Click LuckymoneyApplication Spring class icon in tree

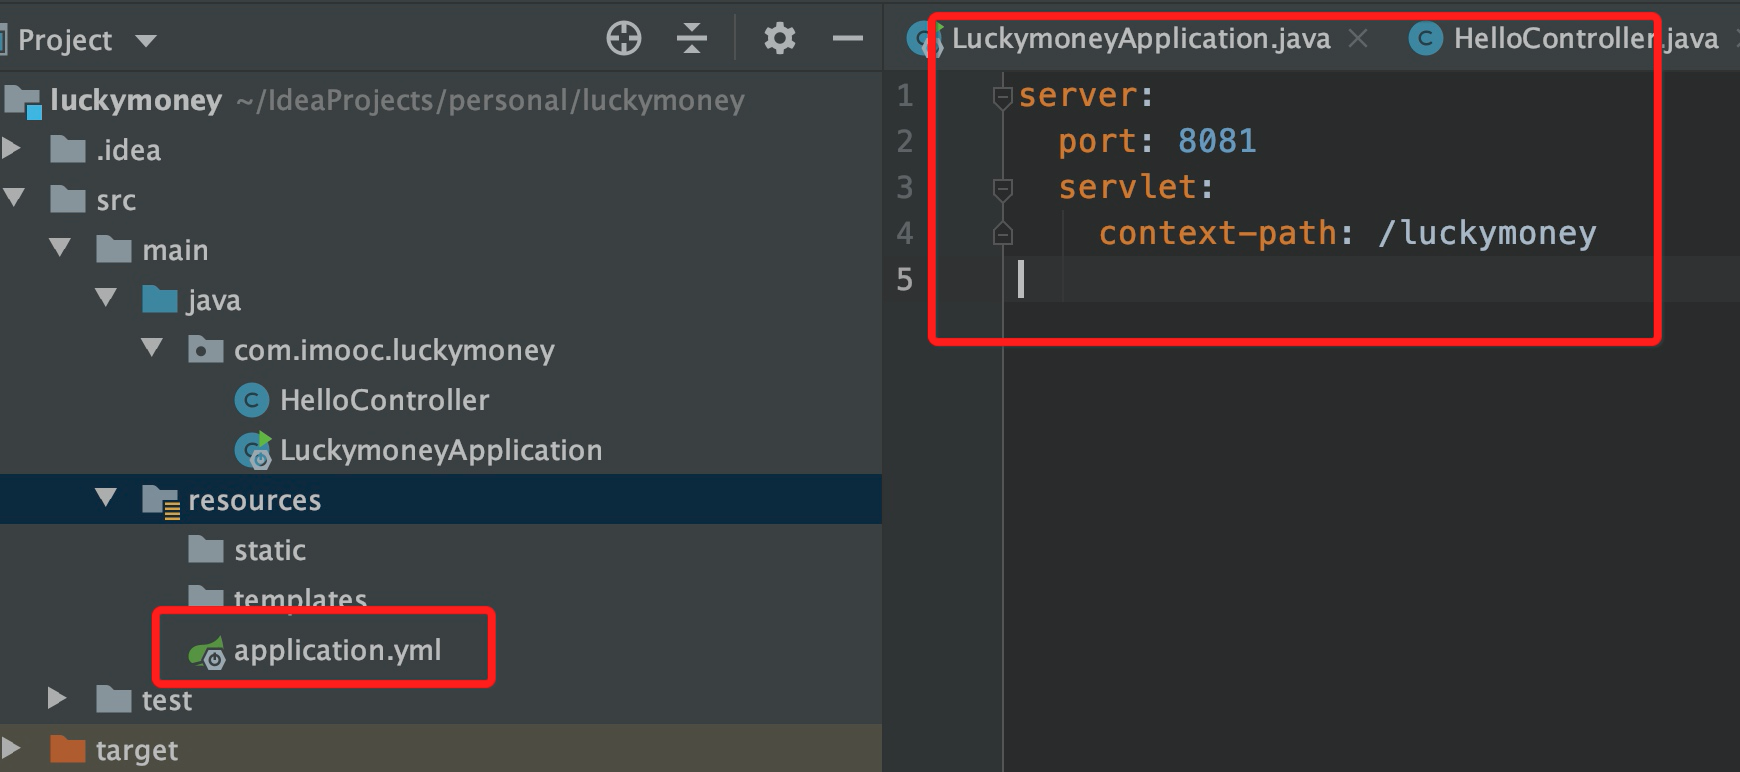point(253,450)
